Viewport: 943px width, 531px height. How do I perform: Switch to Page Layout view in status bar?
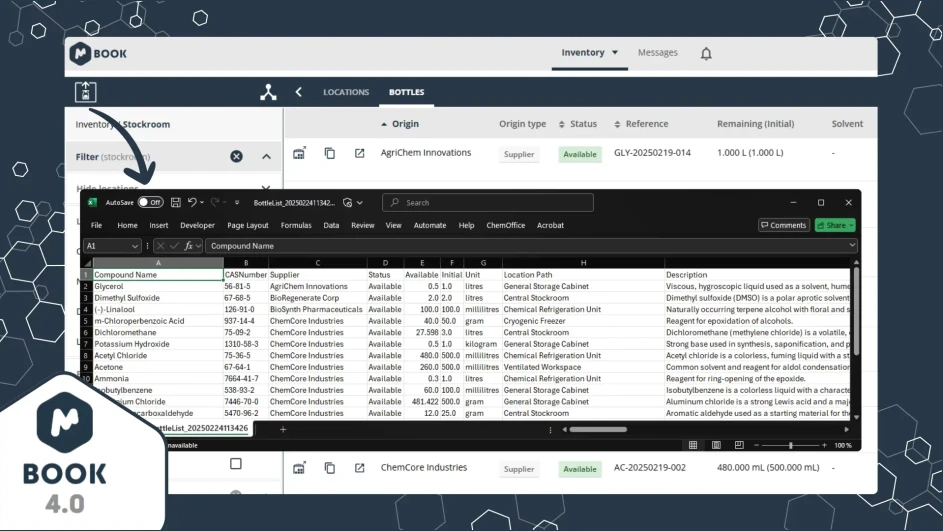coord(716,445)
